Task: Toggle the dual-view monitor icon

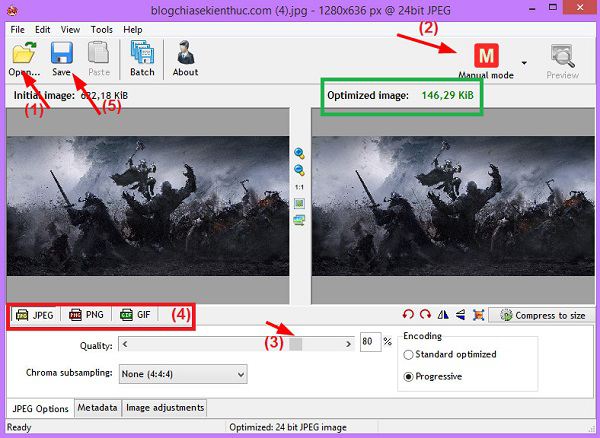Action: (299, 220)
